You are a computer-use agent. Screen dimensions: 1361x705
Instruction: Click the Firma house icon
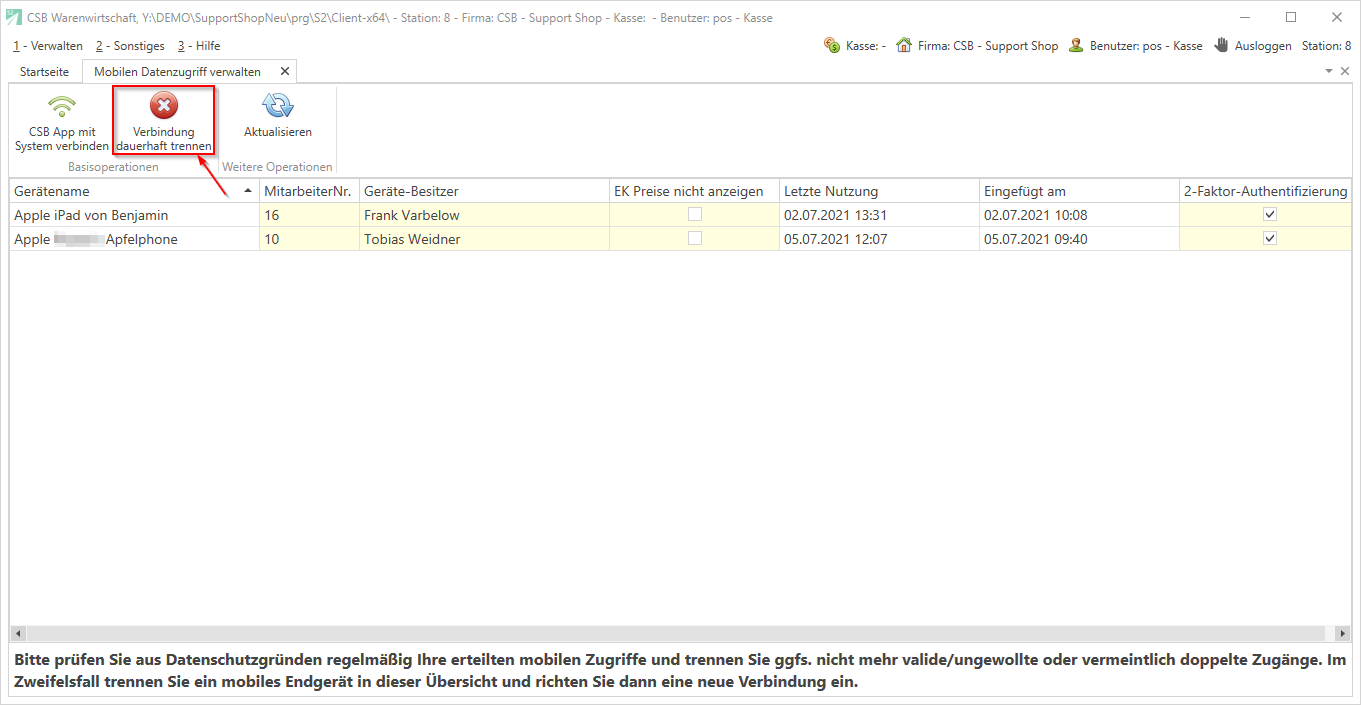pyautogui.click(x=904, y=45)
